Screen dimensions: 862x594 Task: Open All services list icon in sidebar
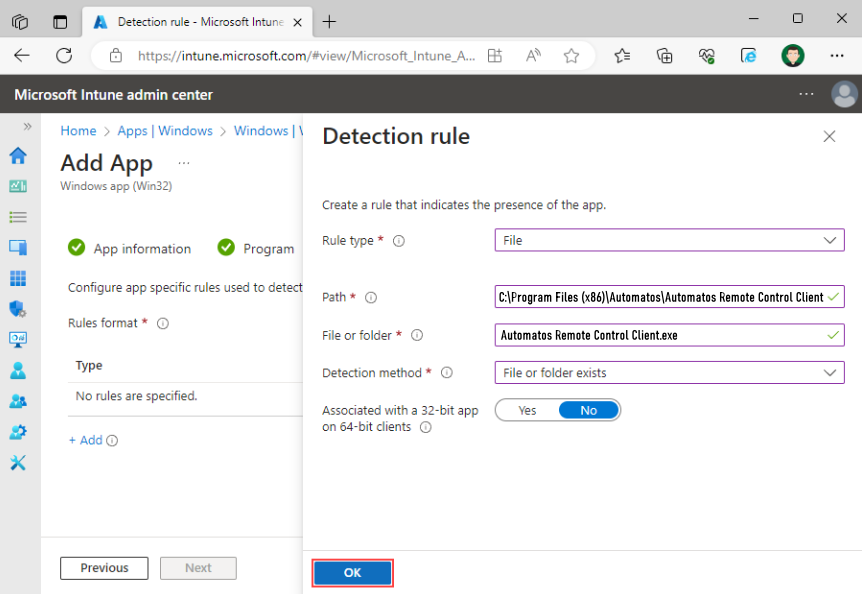[x=18, y=217]
